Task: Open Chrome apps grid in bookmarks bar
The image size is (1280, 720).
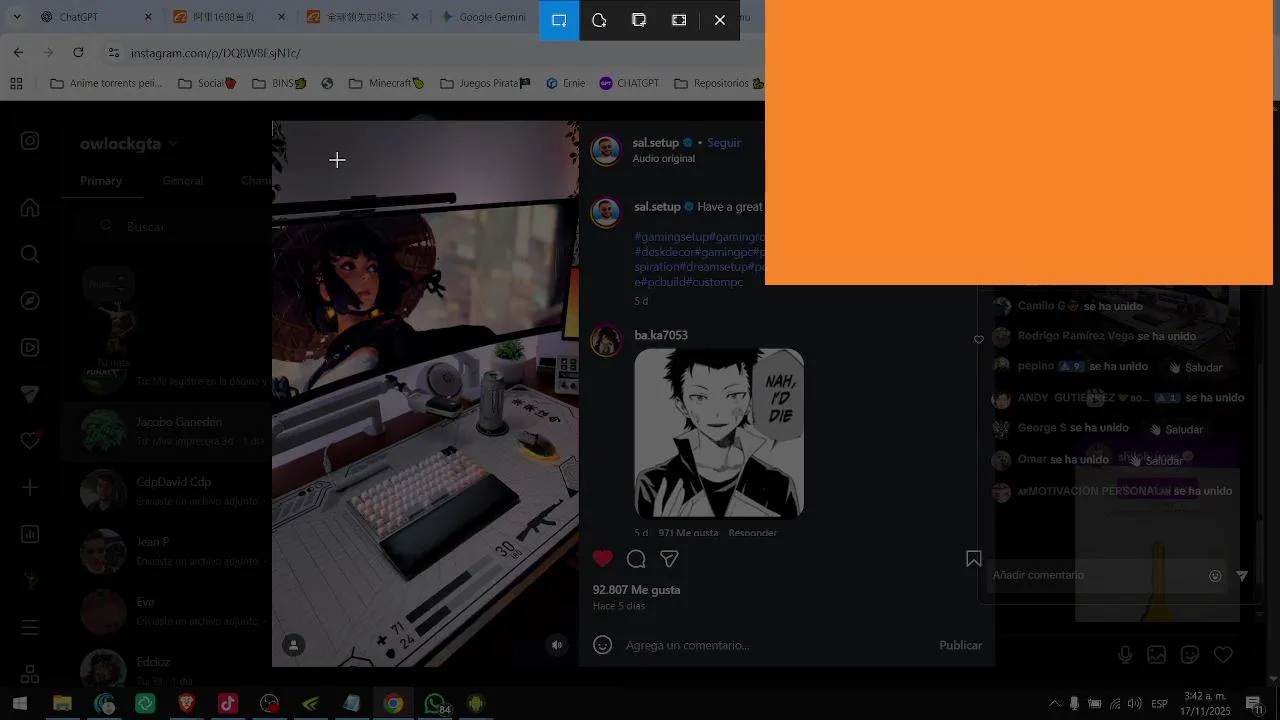Action: click(16, 83)
